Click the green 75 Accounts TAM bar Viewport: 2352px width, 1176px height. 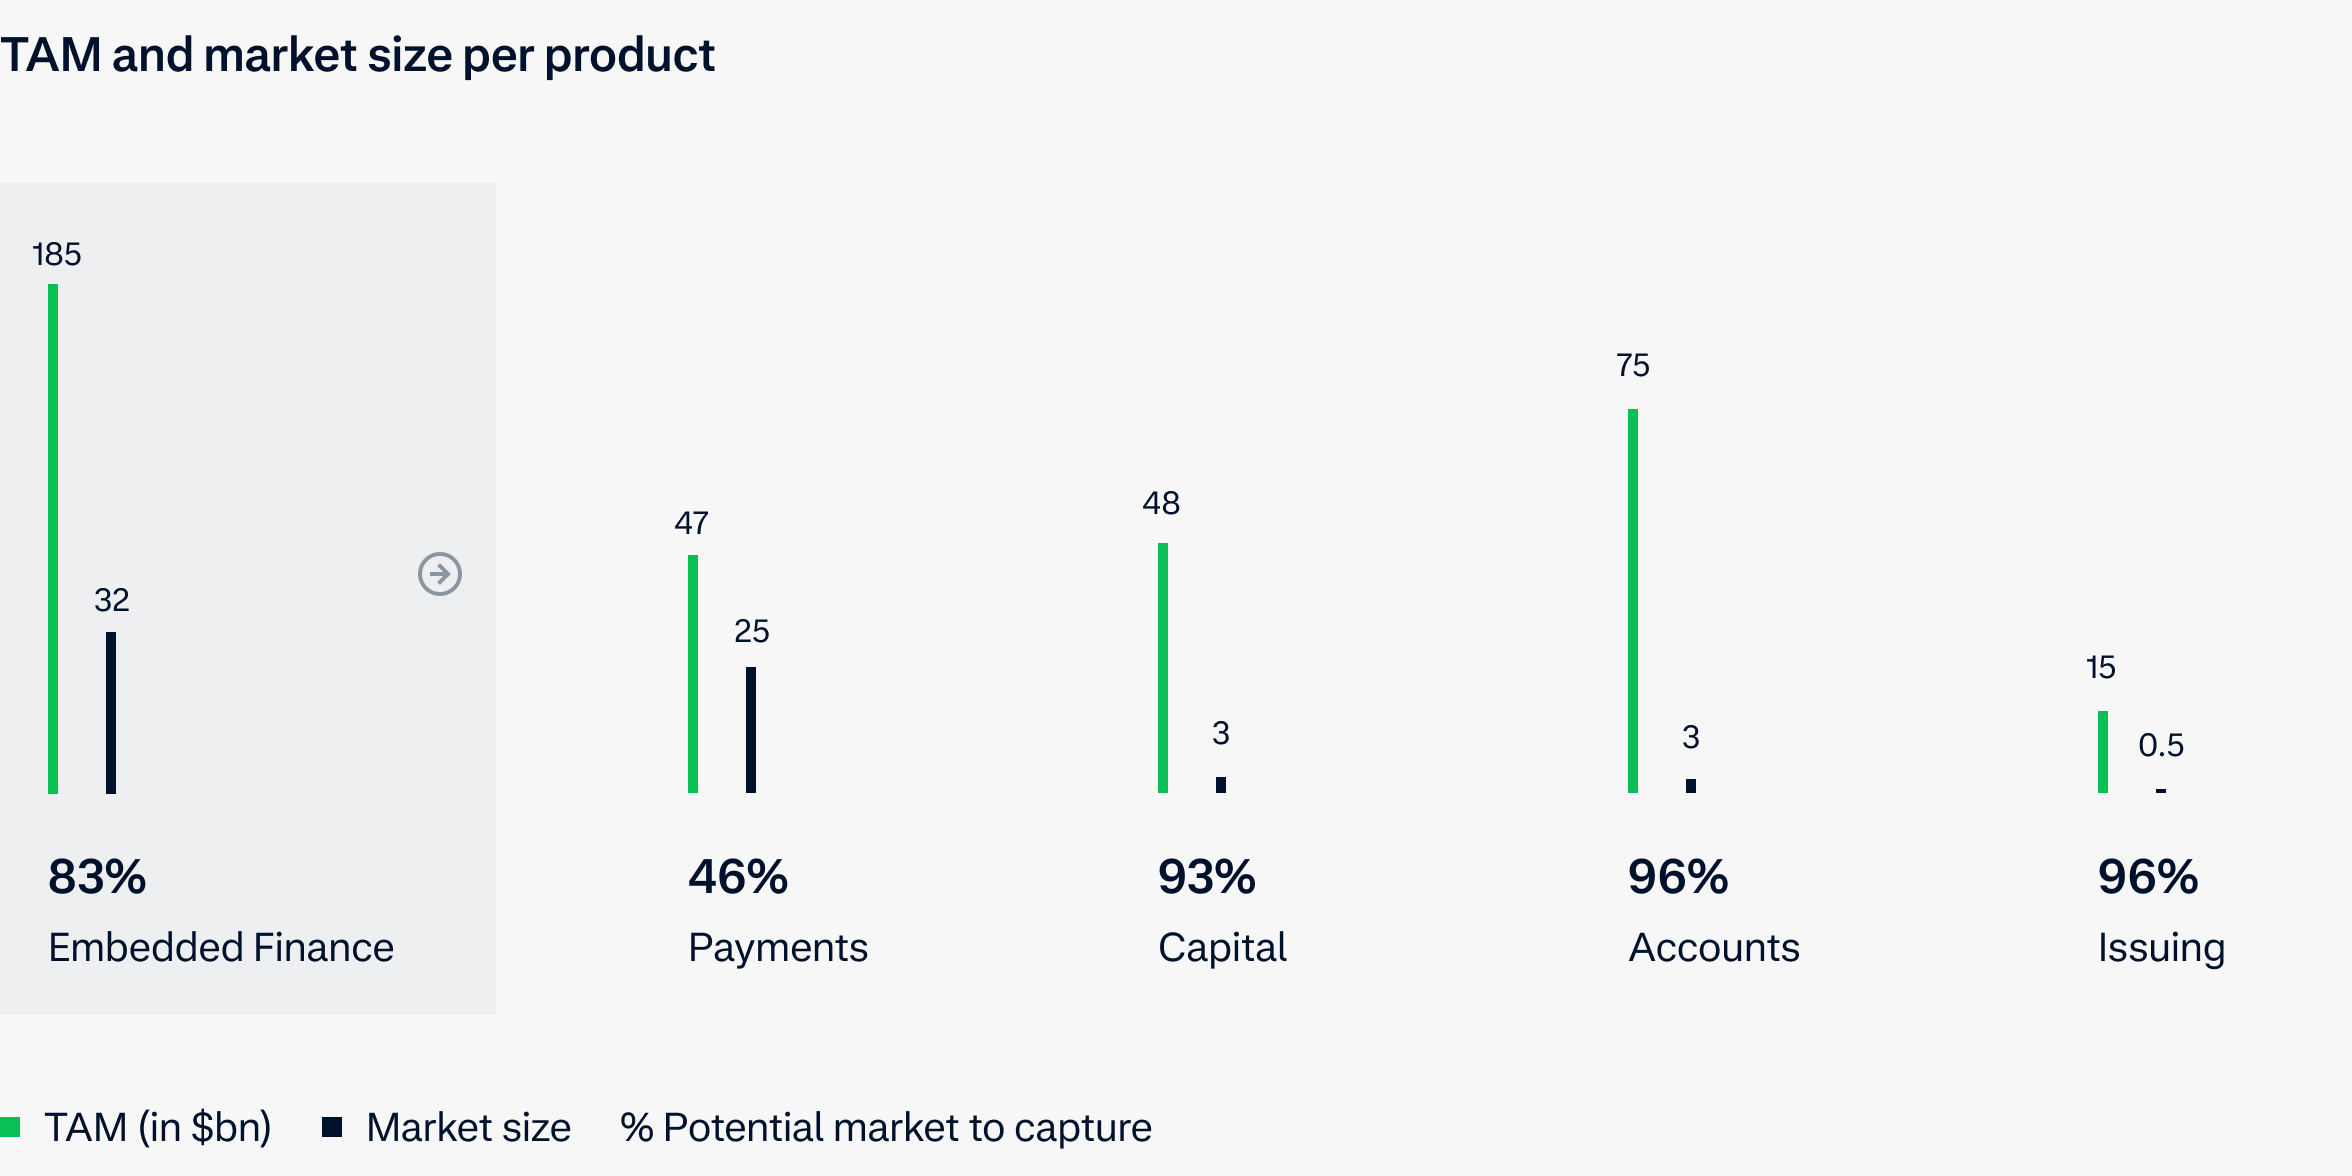1633,600
